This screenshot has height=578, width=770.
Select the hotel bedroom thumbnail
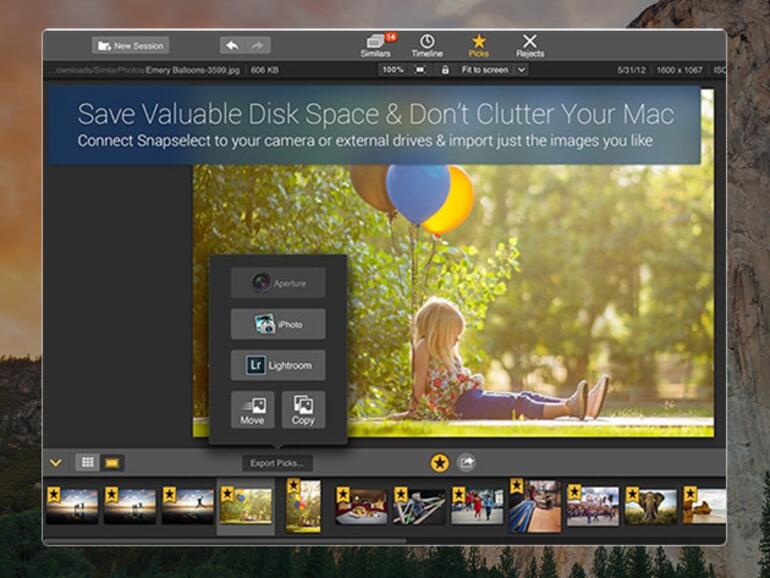click(361, 507)
